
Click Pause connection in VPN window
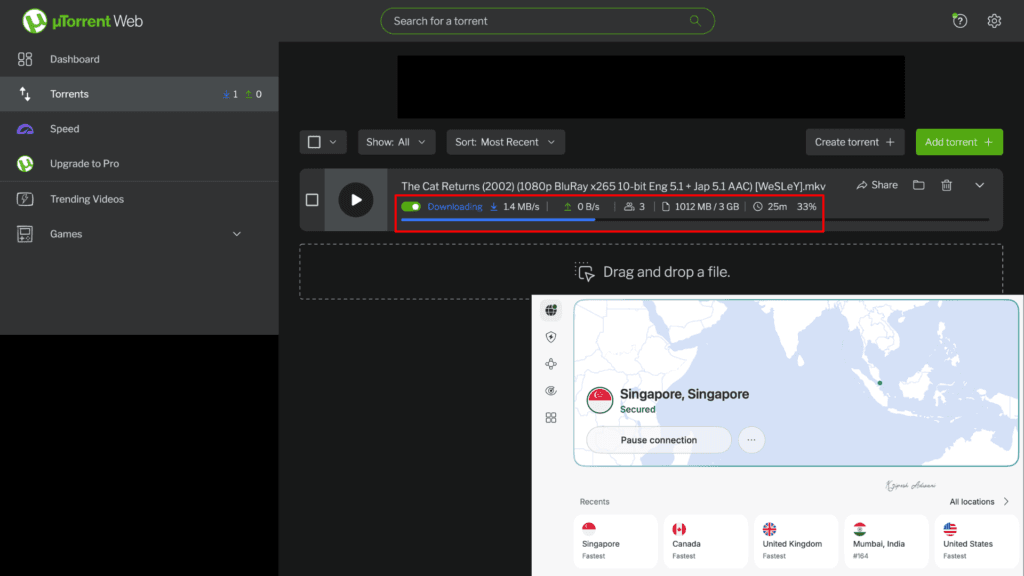pyautogui.click(x=658, y=440)
